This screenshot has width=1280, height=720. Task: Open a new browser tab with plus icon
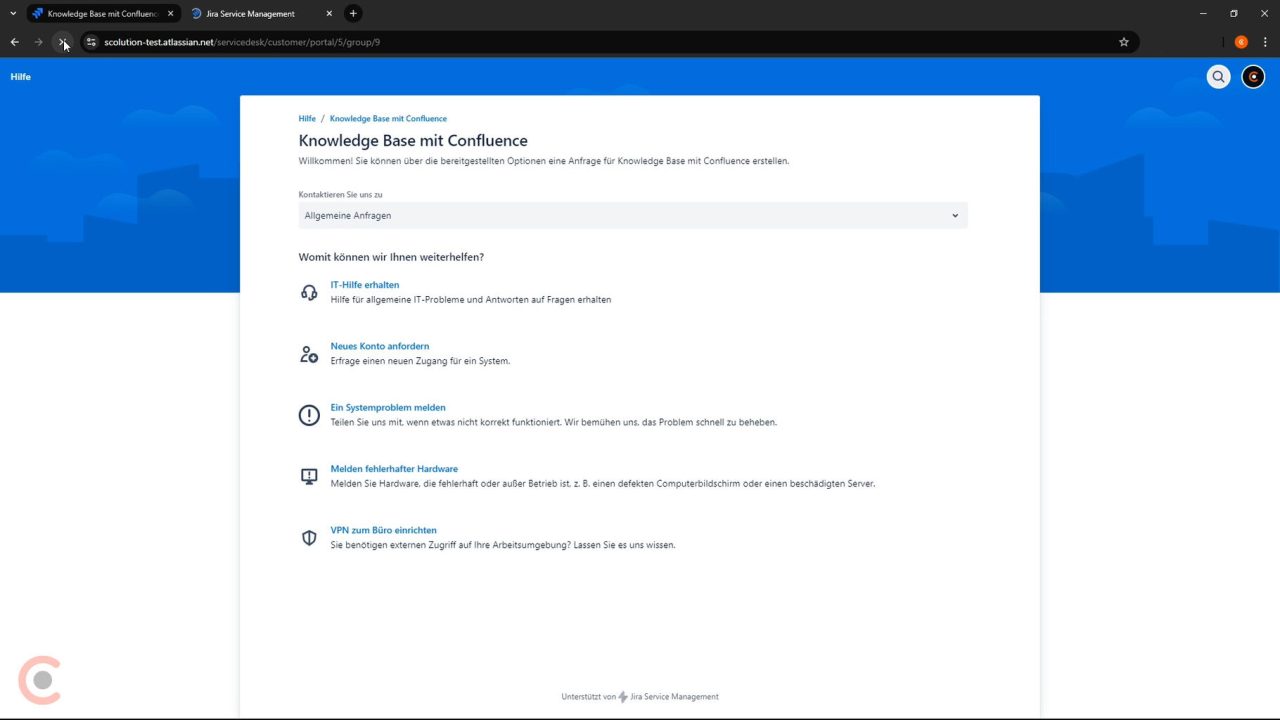coord(353,14)
